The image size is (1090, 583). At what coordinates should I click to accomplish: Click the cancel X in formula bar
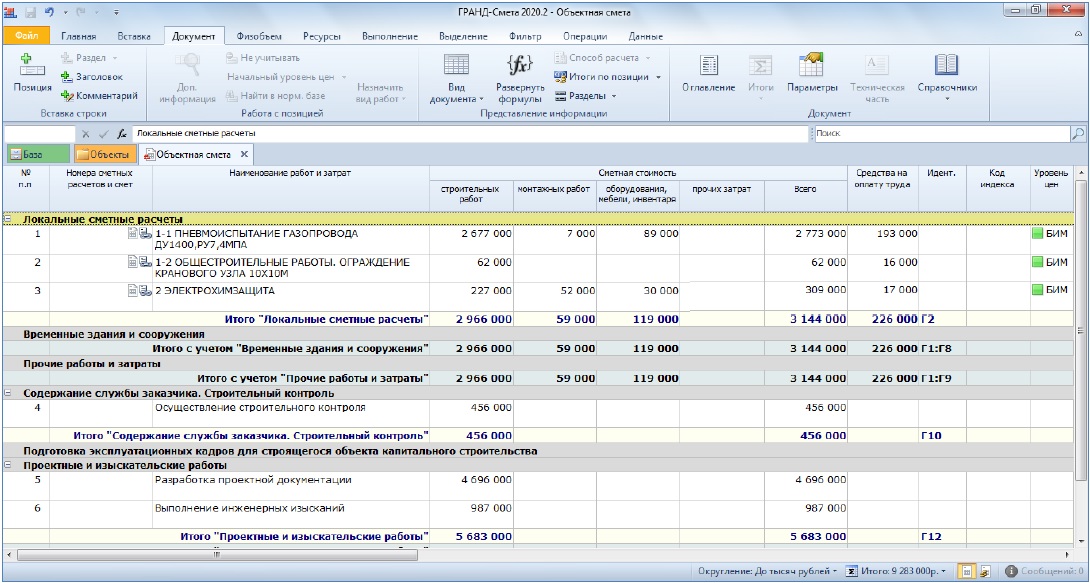tap(86, 133)
